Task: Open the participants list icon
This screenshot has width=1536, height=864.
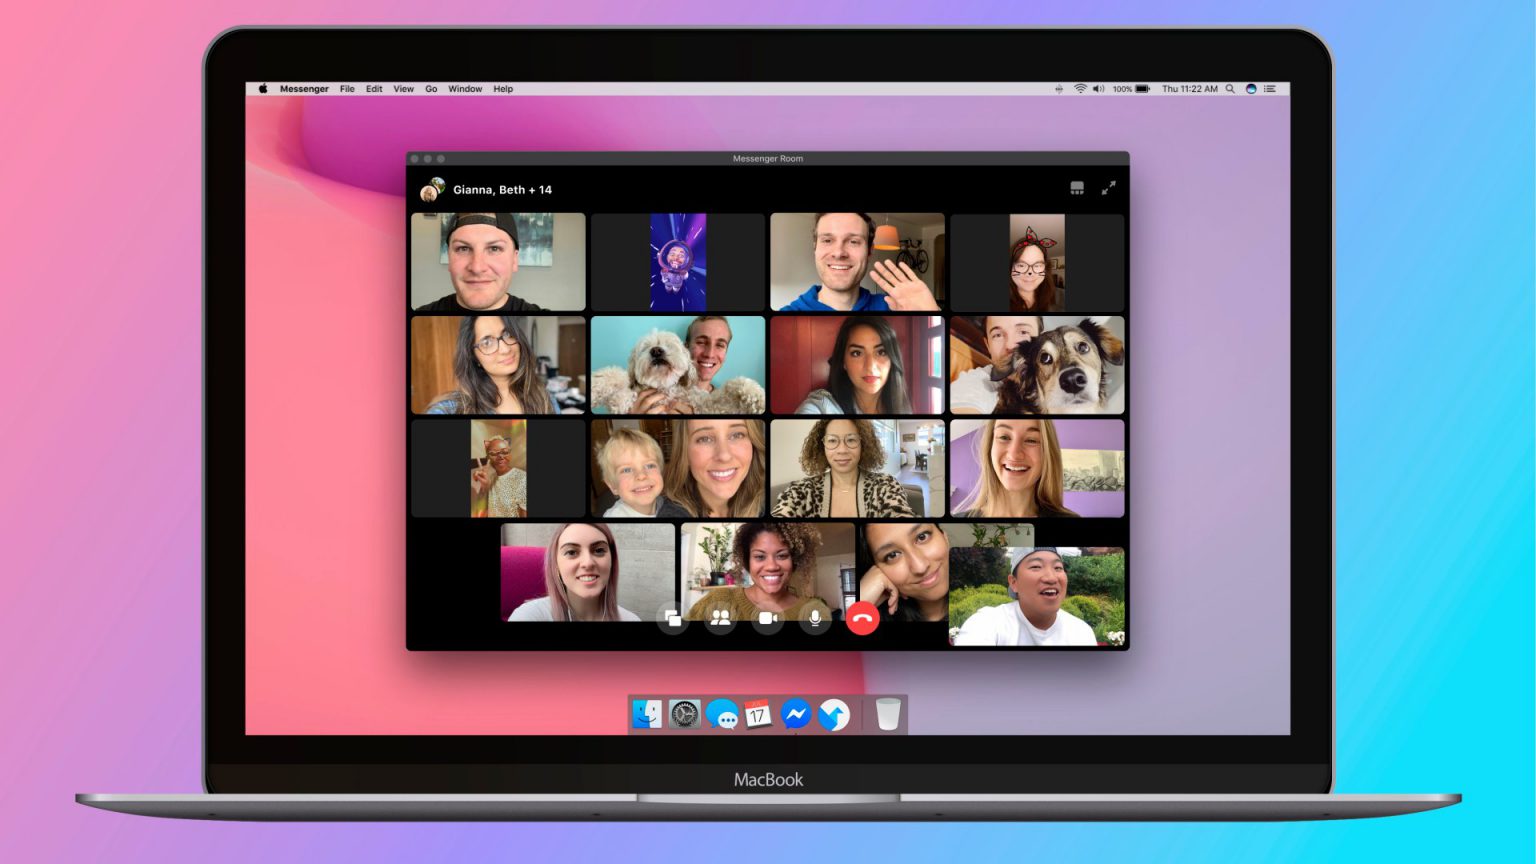Action: (720, 618)
